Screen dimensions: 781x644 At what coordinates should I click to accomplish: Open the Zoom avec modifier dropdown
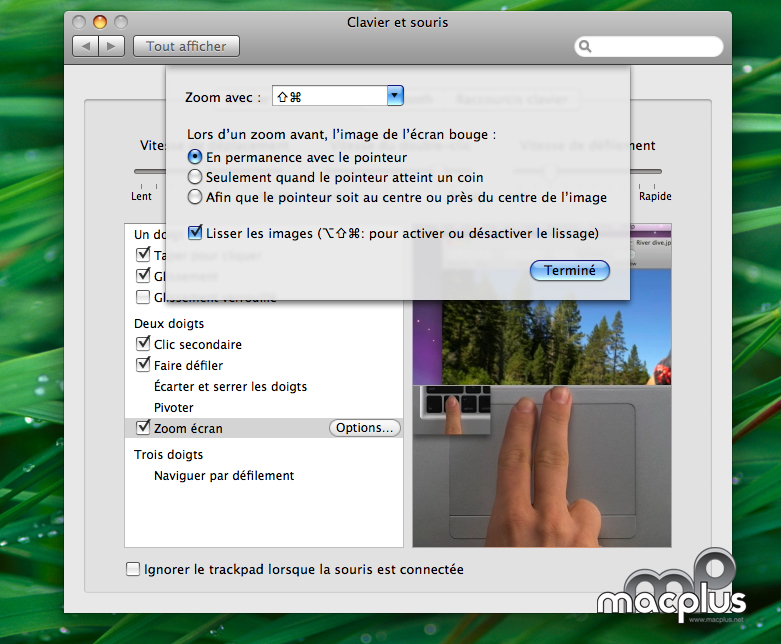pyautogui.click(x=395, y=96)
